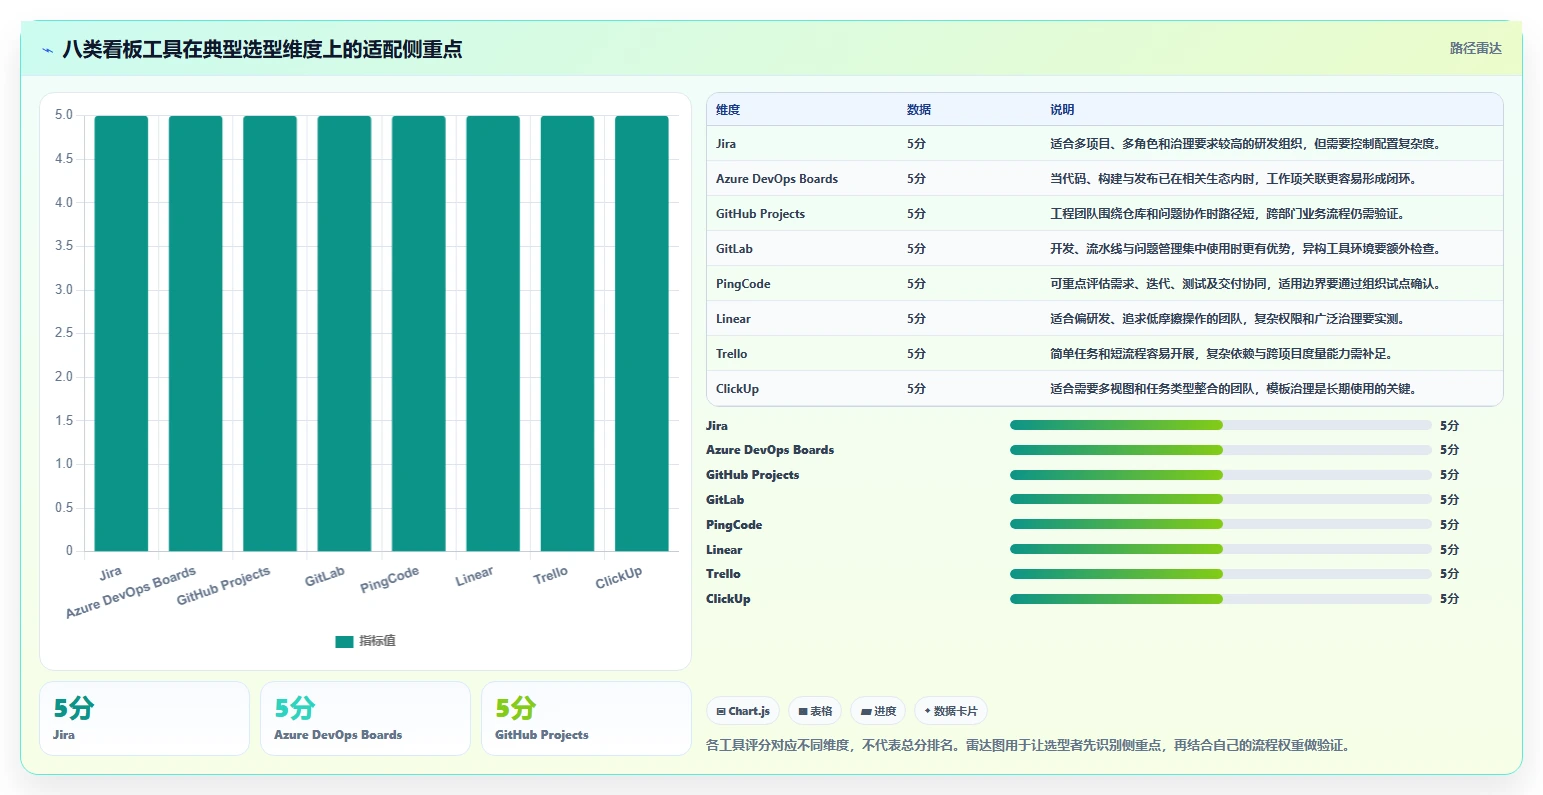Click the Azure DevOps Boards progress bar
The width and height of the screenshot is (1543, 795).
(x=1221, y=450)
